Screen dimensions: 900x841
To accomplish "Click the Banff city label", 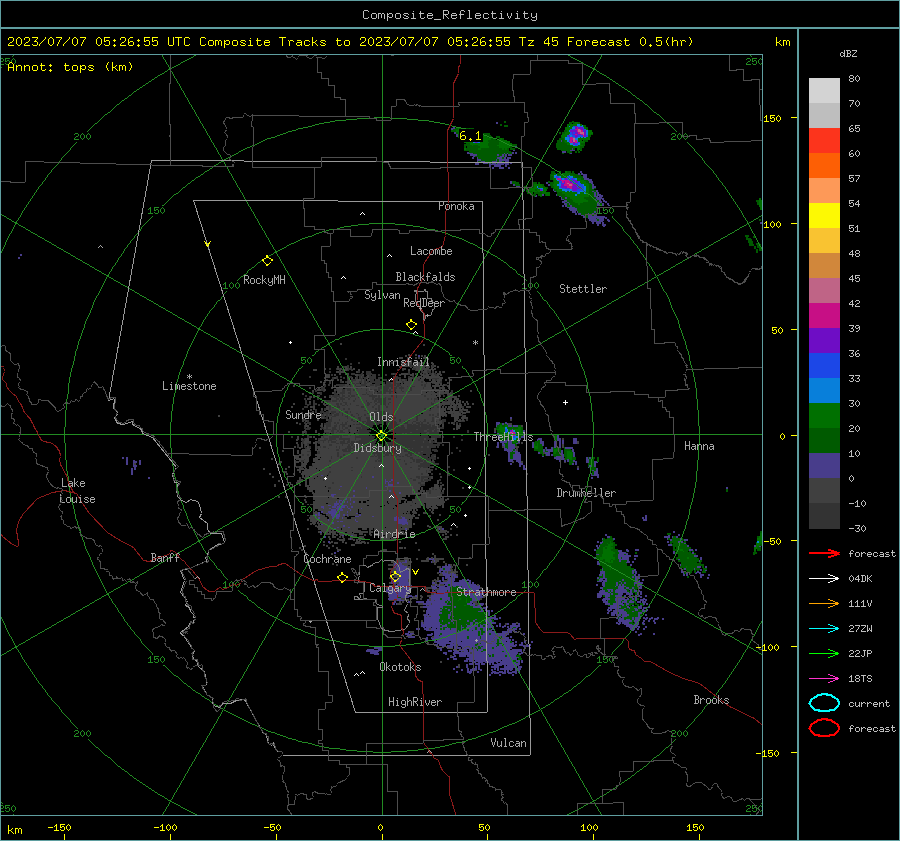I will [165, 557].
